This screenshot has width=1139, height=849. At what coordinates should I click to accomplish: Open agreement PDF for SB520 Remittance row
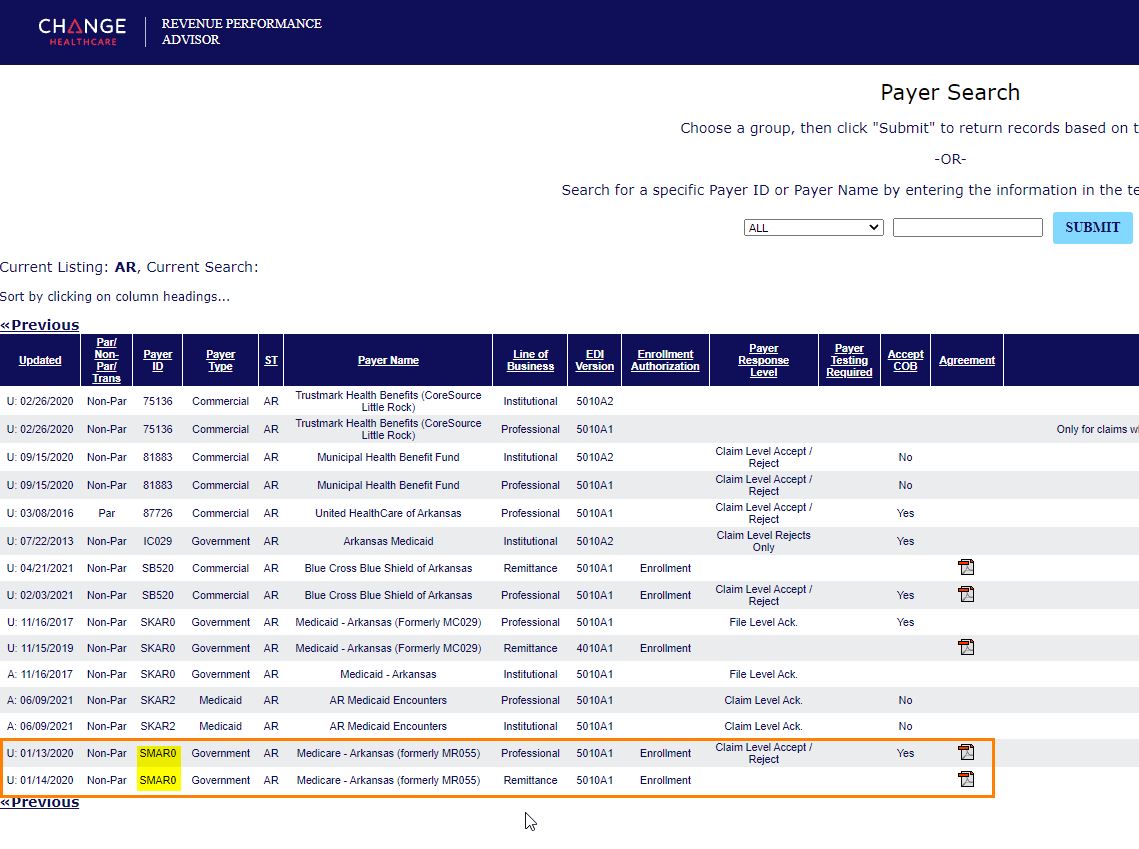click(966, 567)
